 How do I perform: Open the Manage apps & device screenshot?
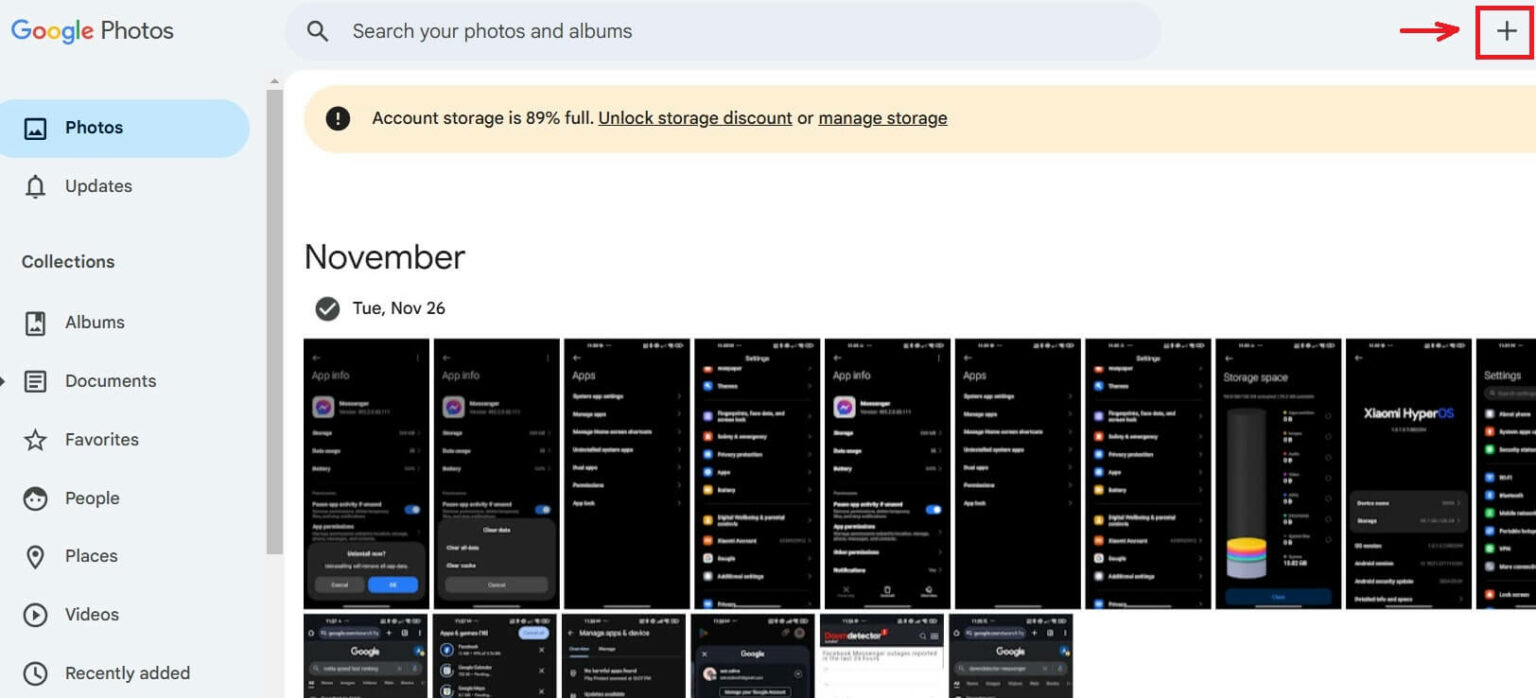tap(623, 656)
